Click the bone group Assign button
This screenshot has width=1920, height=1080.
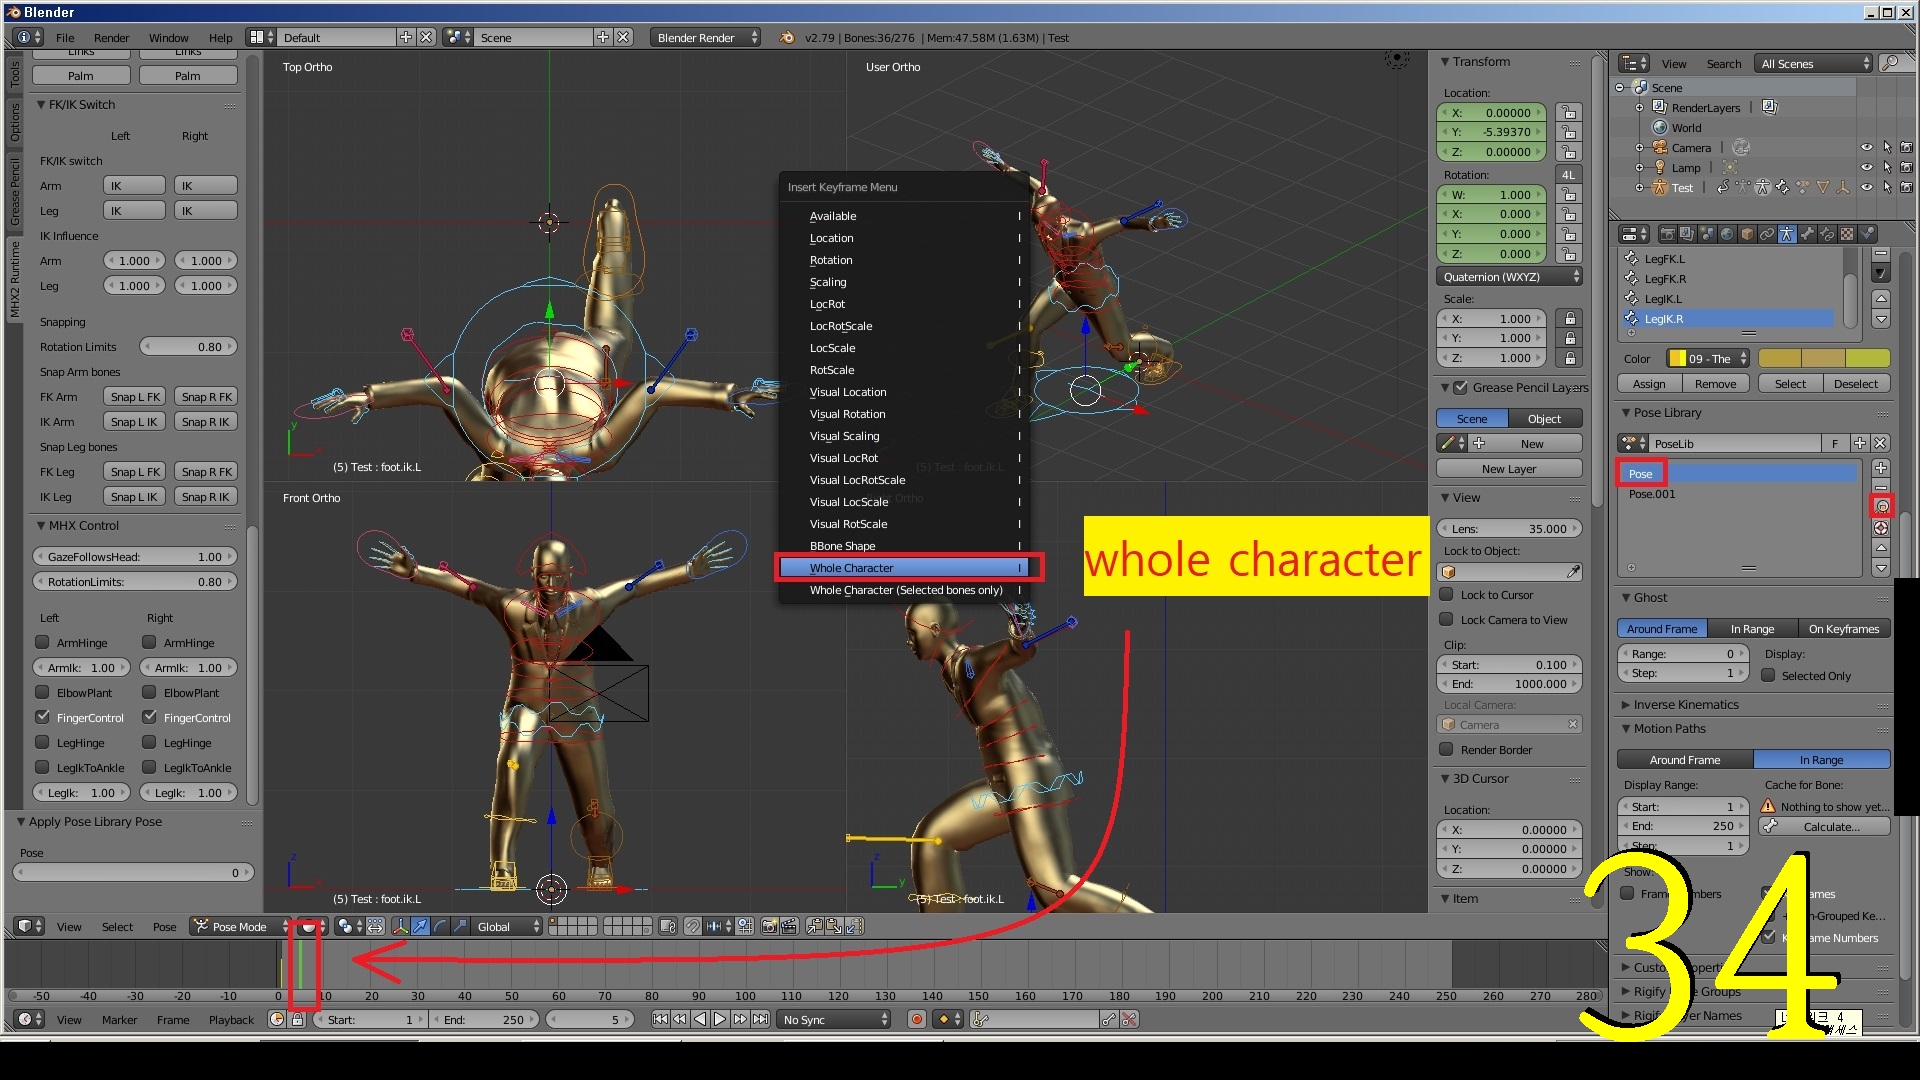coord(1649,384)
